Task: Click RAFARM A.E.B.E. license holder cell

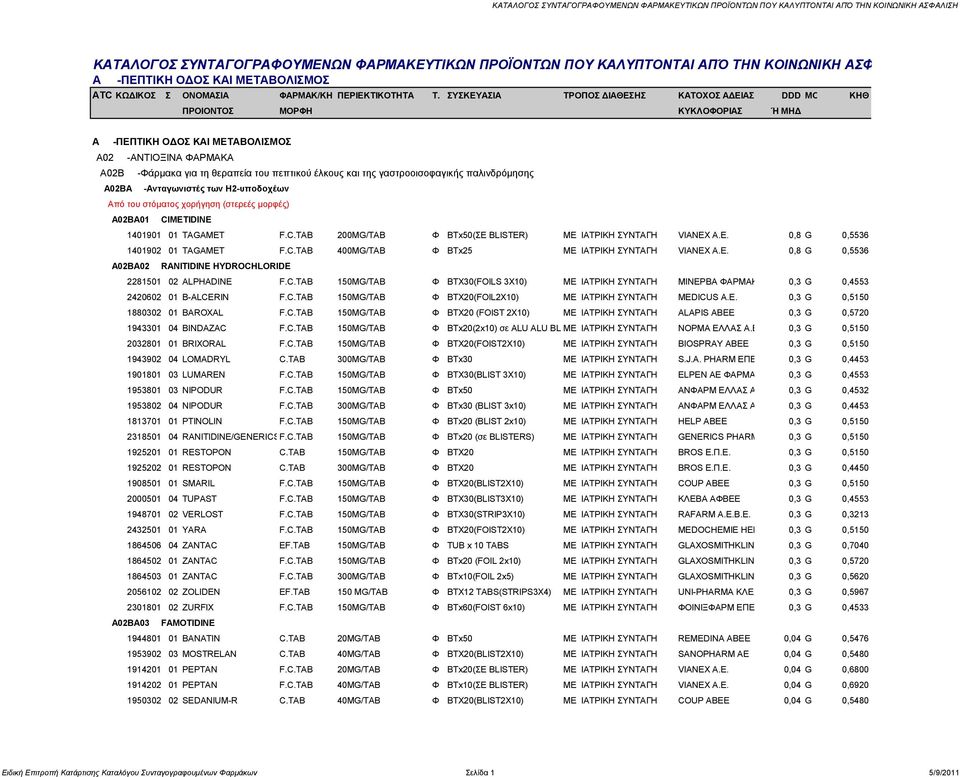Action: pos(714,514)
